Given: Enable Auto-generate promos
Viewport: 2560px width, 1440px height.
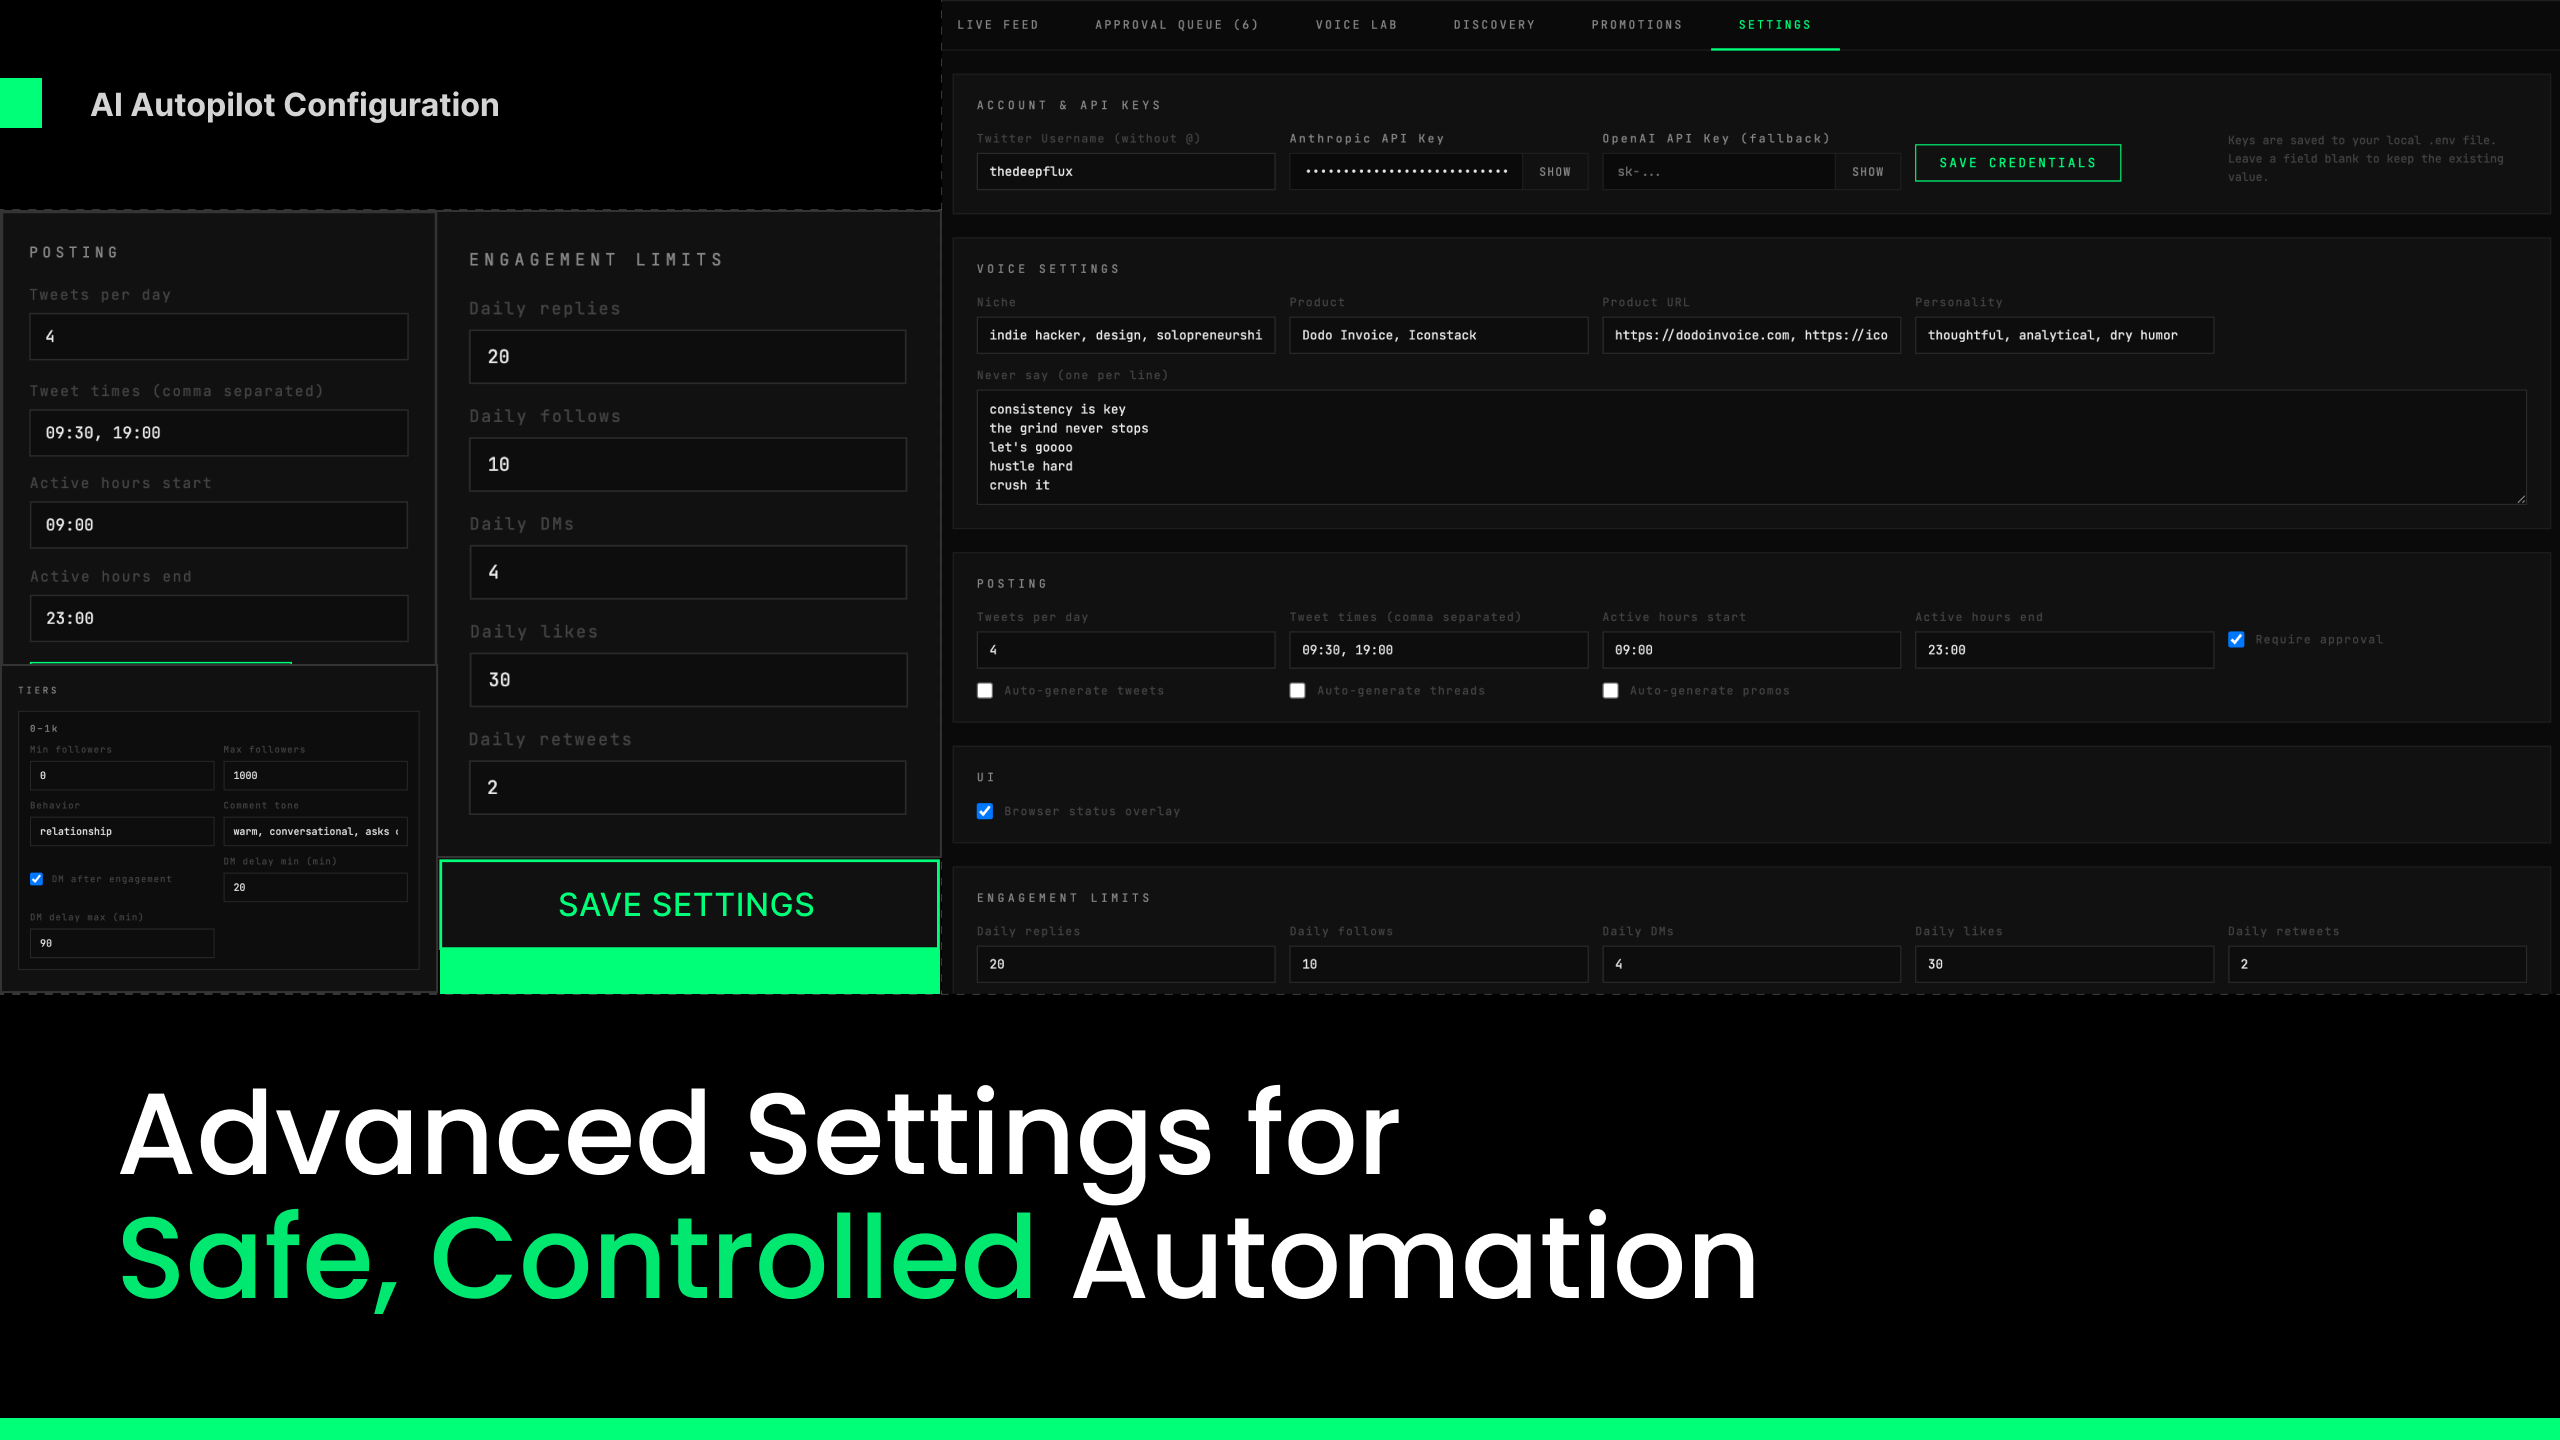Looking at the screenshot, I should point(1610,690).
